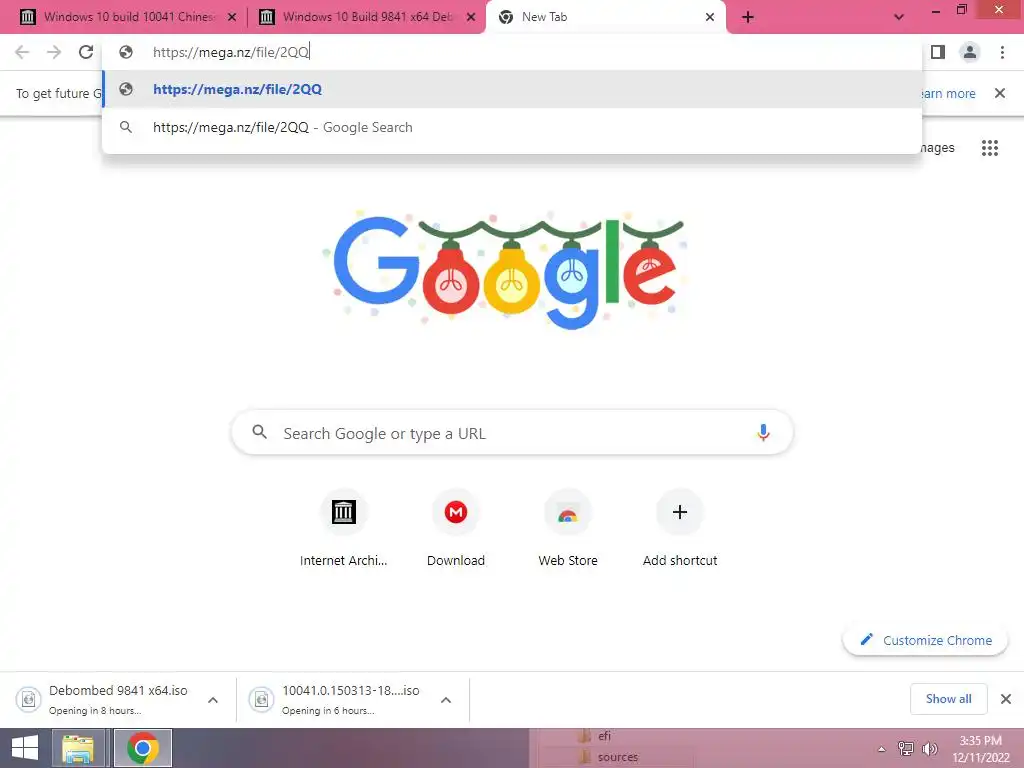Open the volume tray icon
Image resolution: width=1024 pixels, height=768 pixels.
pyautogui.click(x=929, y=748)
